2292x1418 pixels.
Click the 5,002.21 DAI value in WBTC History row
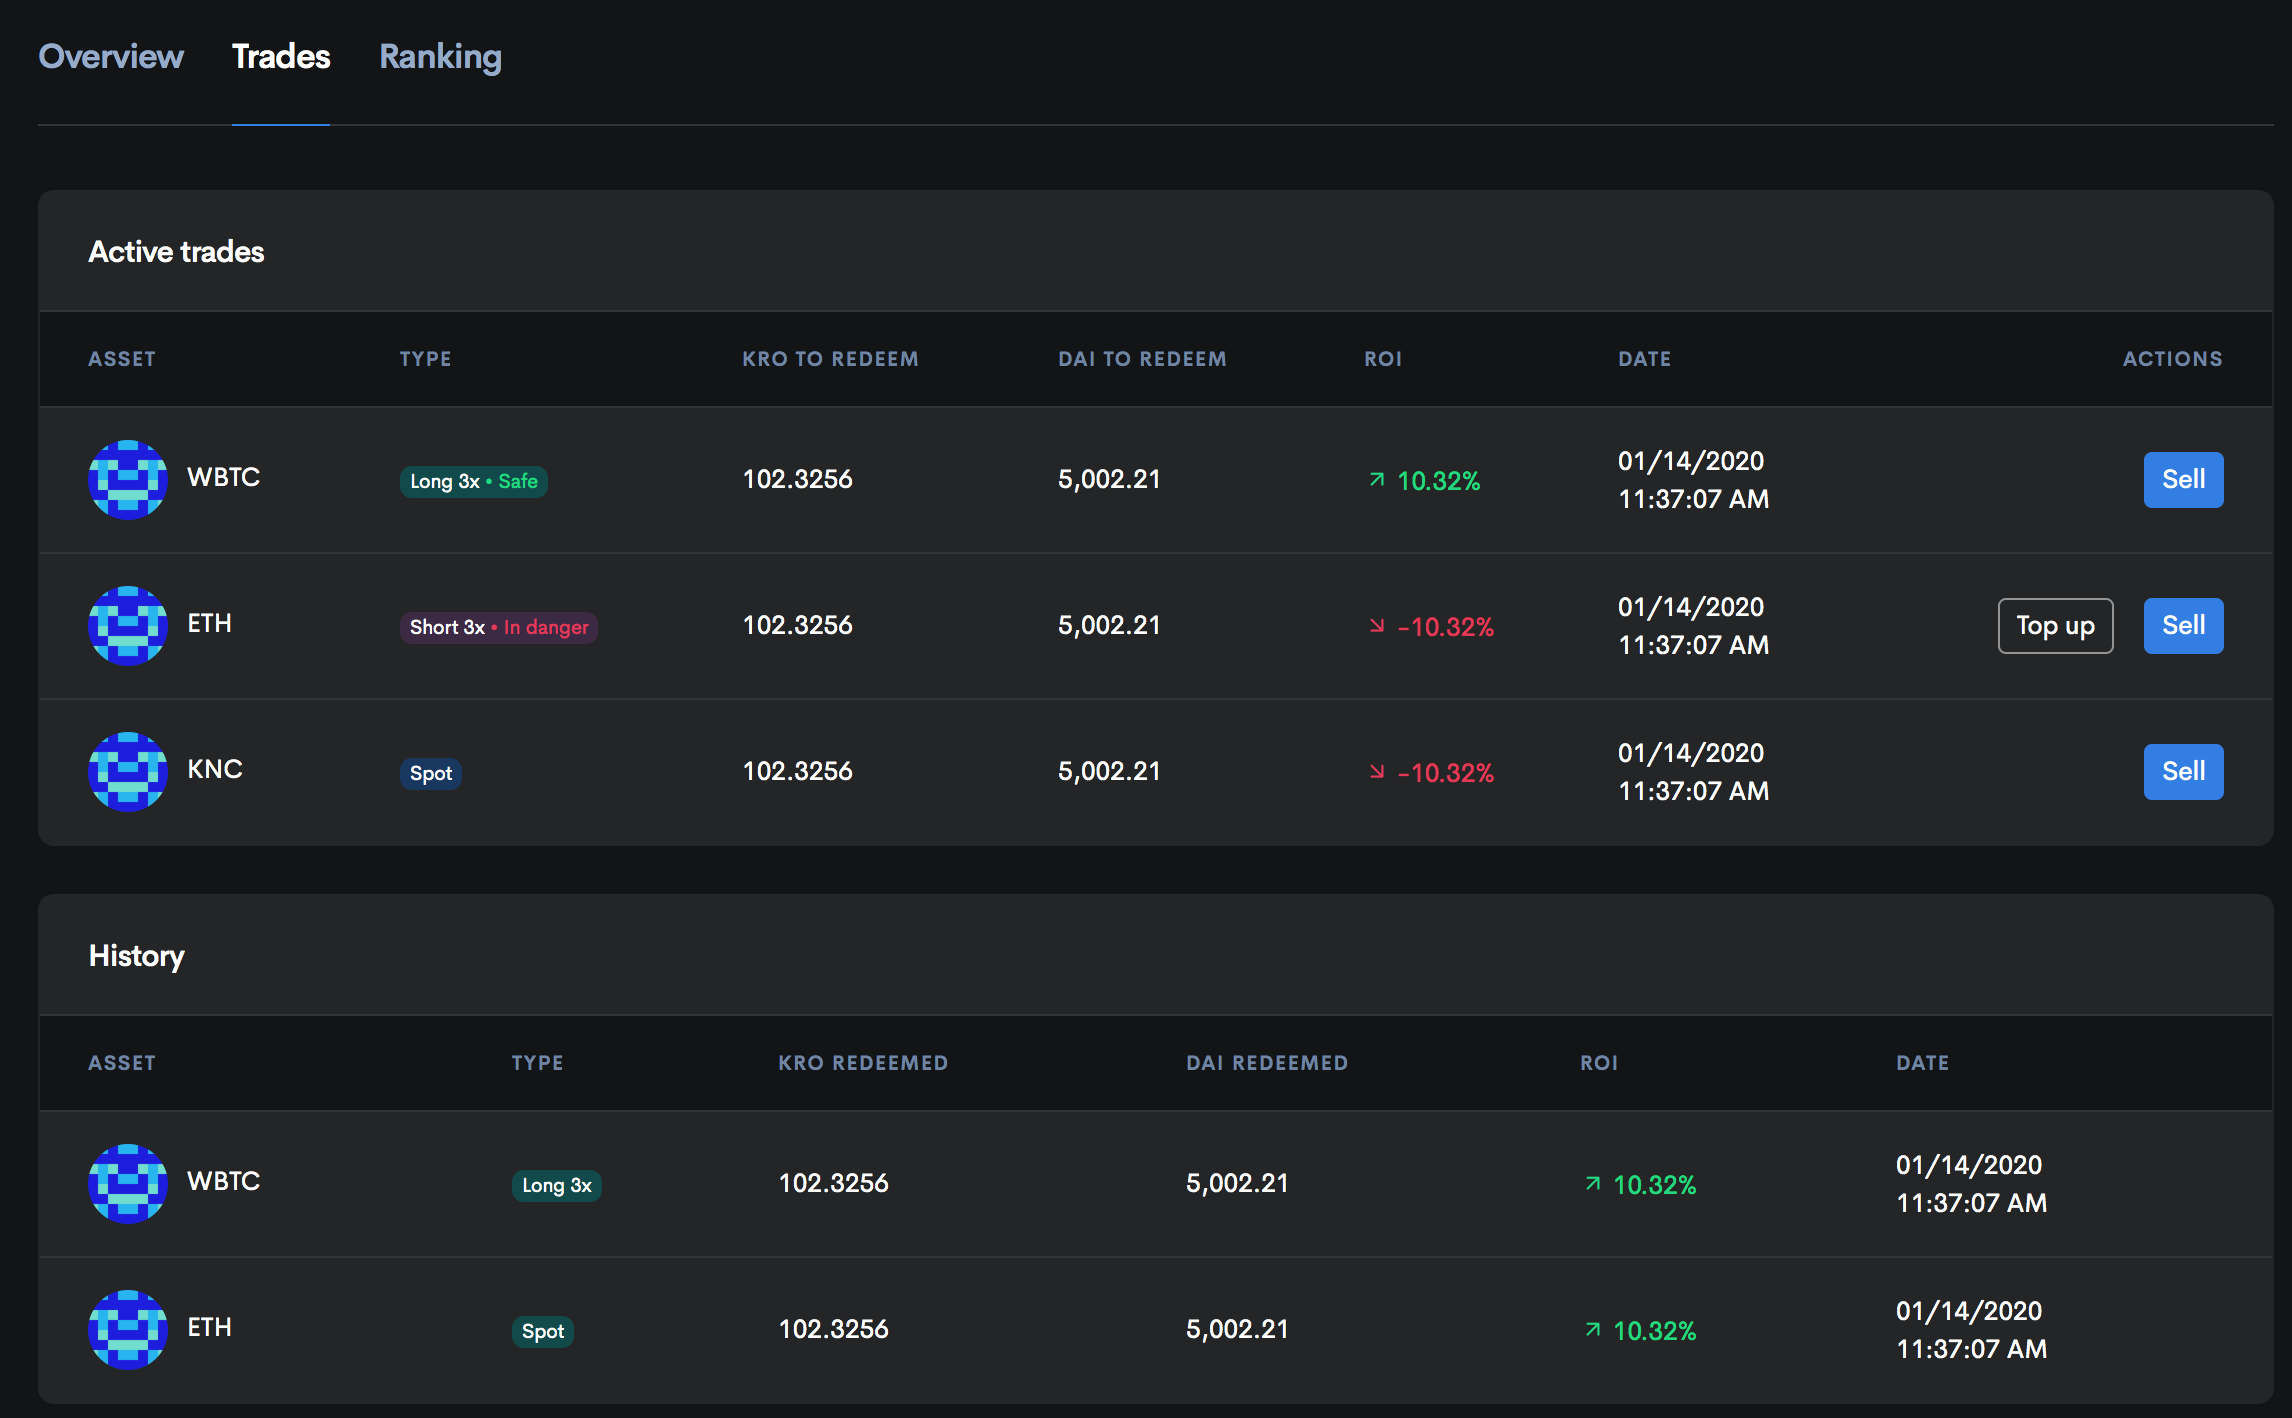[1237, 1183]
